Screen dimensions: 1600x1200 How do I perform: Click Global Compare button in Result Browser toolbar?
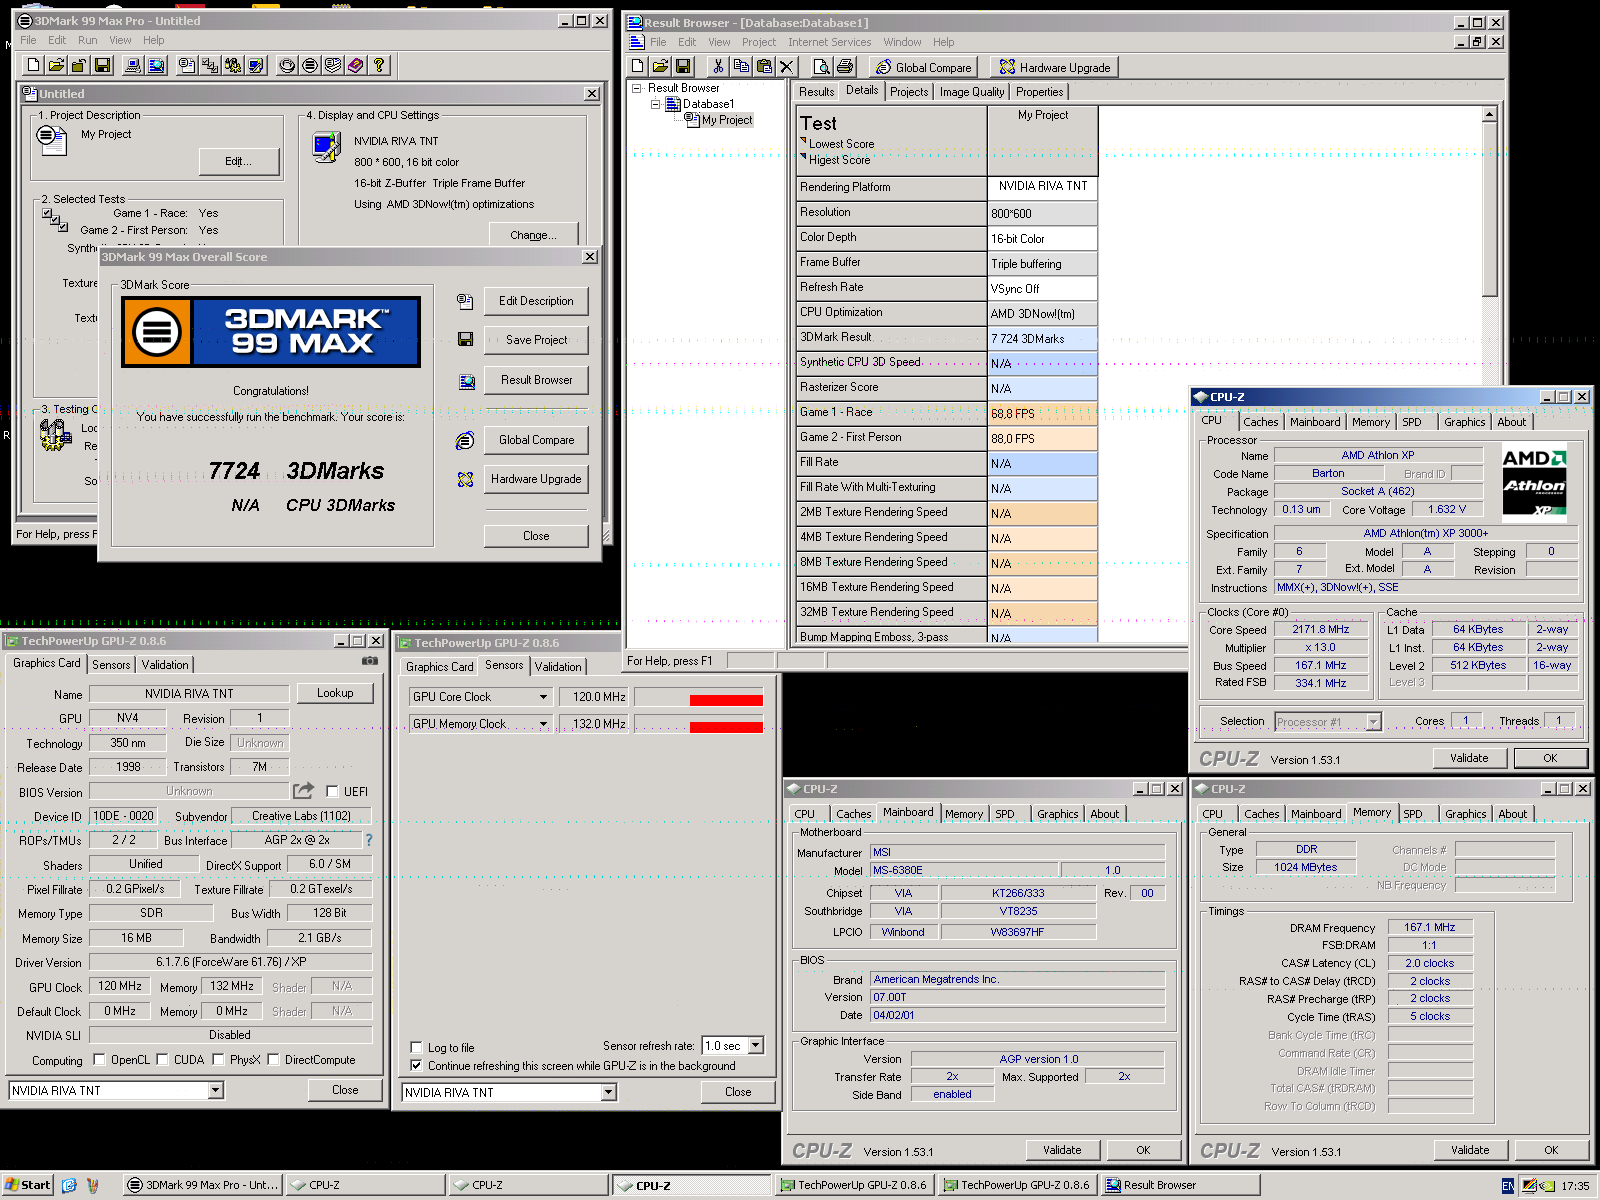[923, 67]
